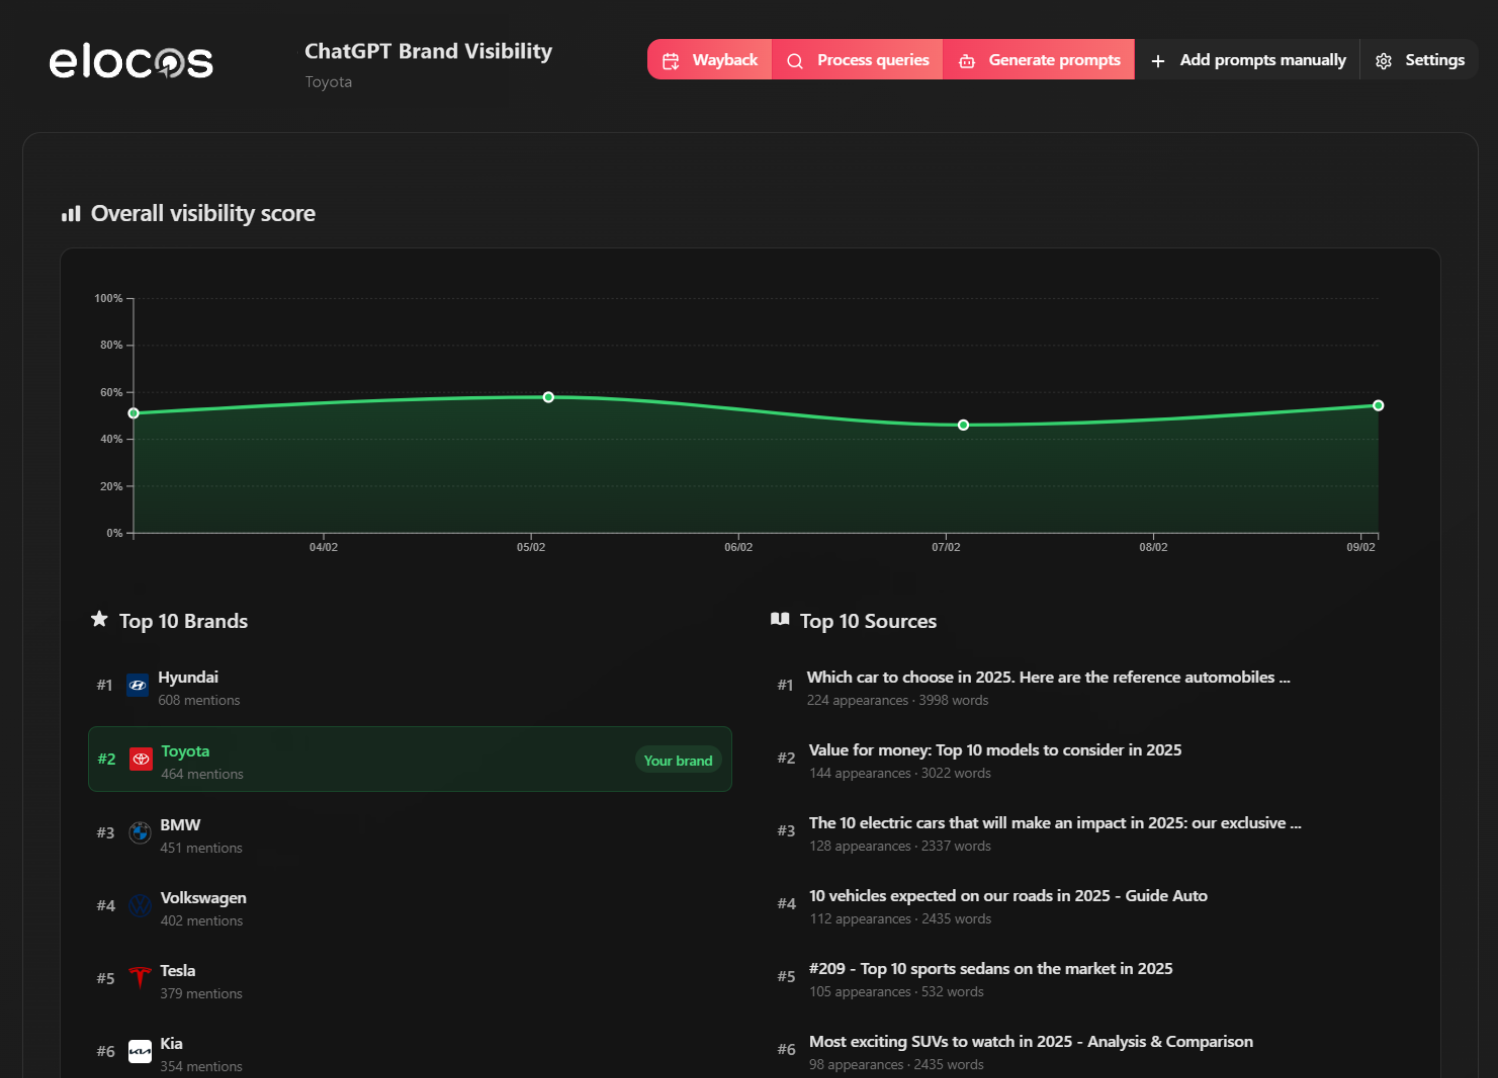Viewport: 1498px width, 1078px height.
Task: Open source '10 vehicles expected on our roads in 2025'
Action: point(1008,896)
